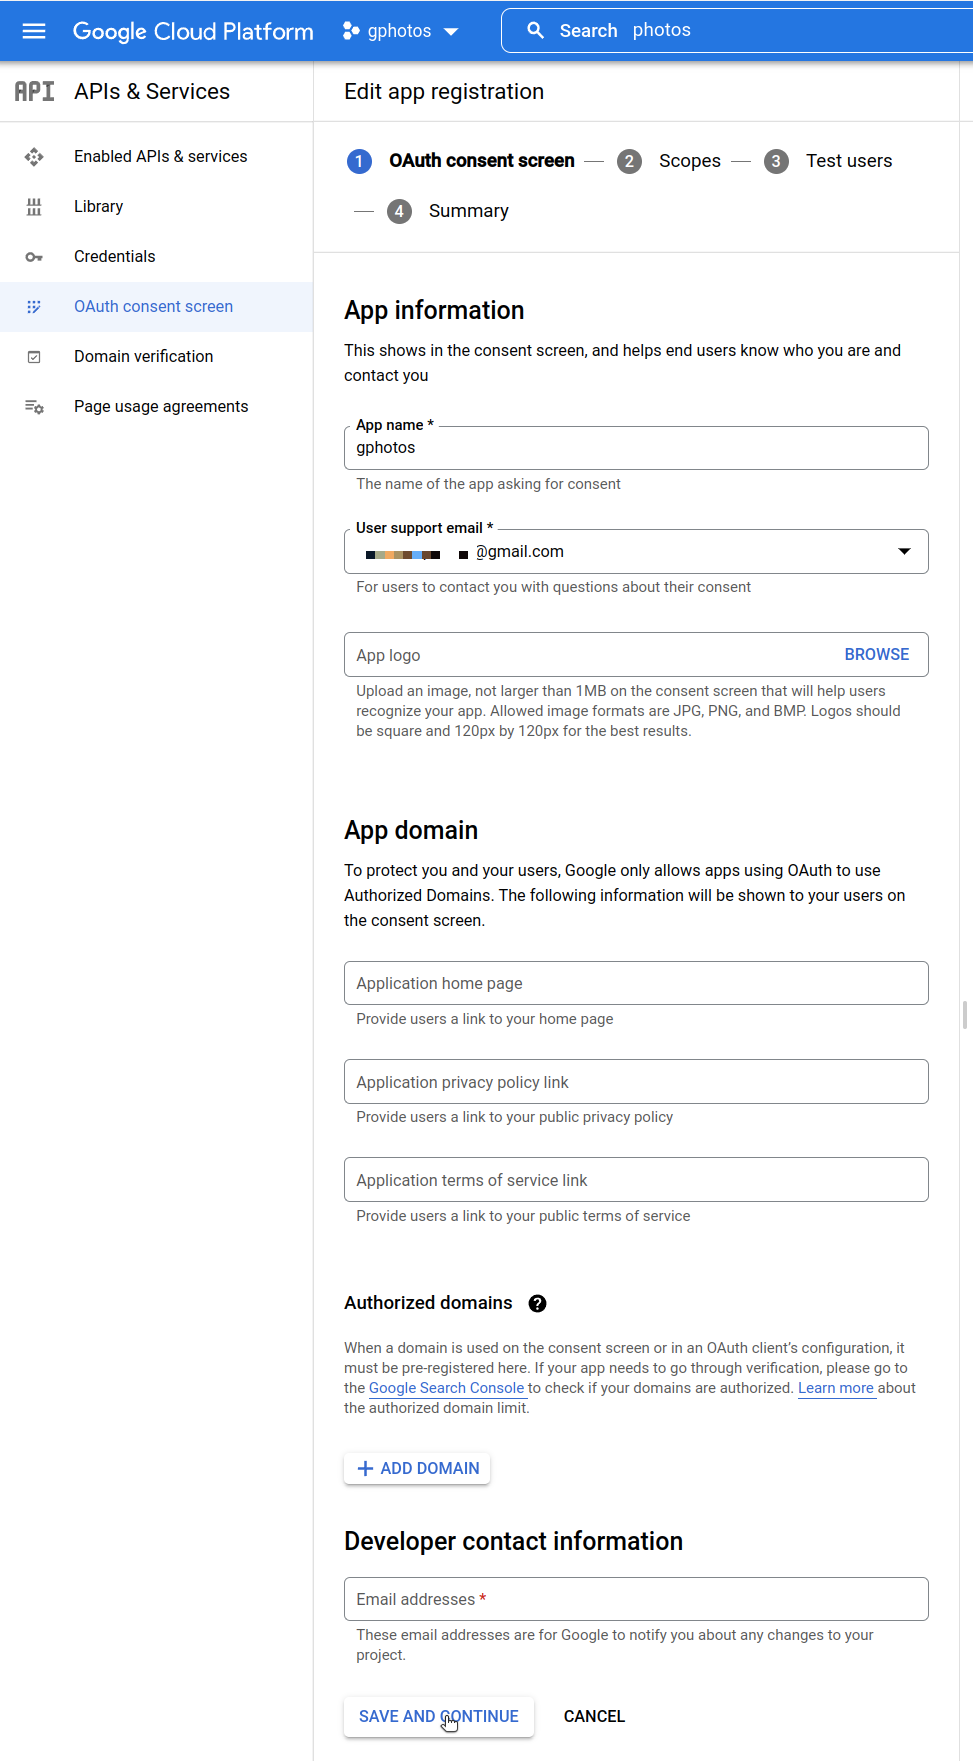
Task: Click the Authorized domains help icon
Action: (537, 1303)
